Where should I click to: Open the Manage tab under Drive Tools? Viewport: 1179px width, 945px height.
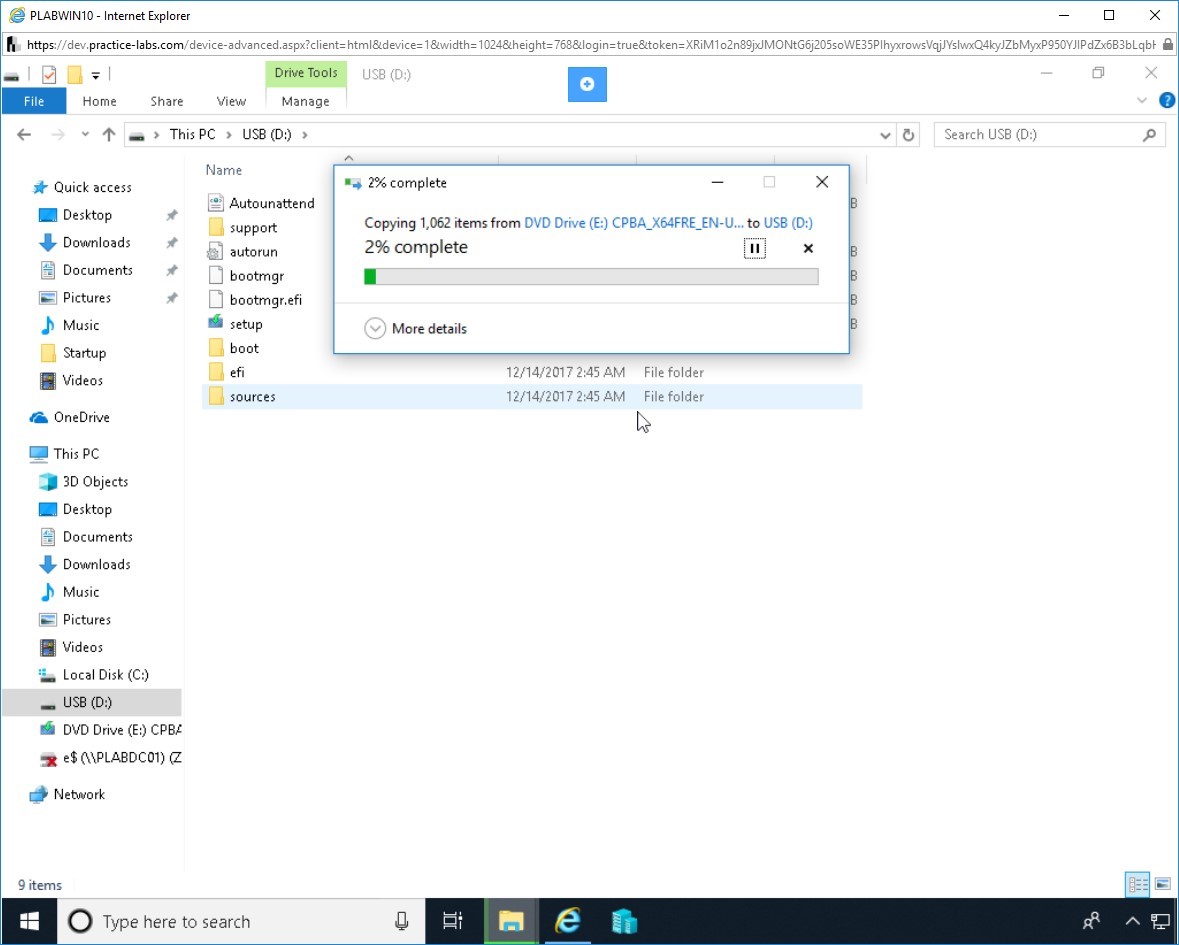[305, 101]
